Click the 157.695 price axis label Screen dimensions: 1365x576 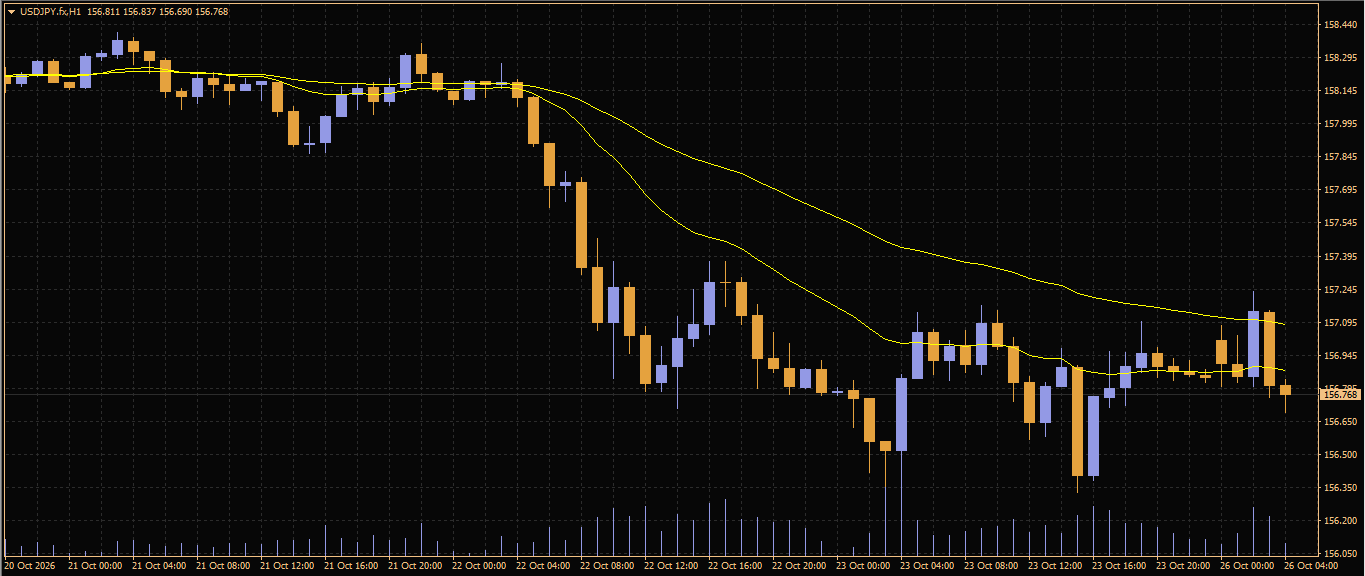[x=1340, y=190]
